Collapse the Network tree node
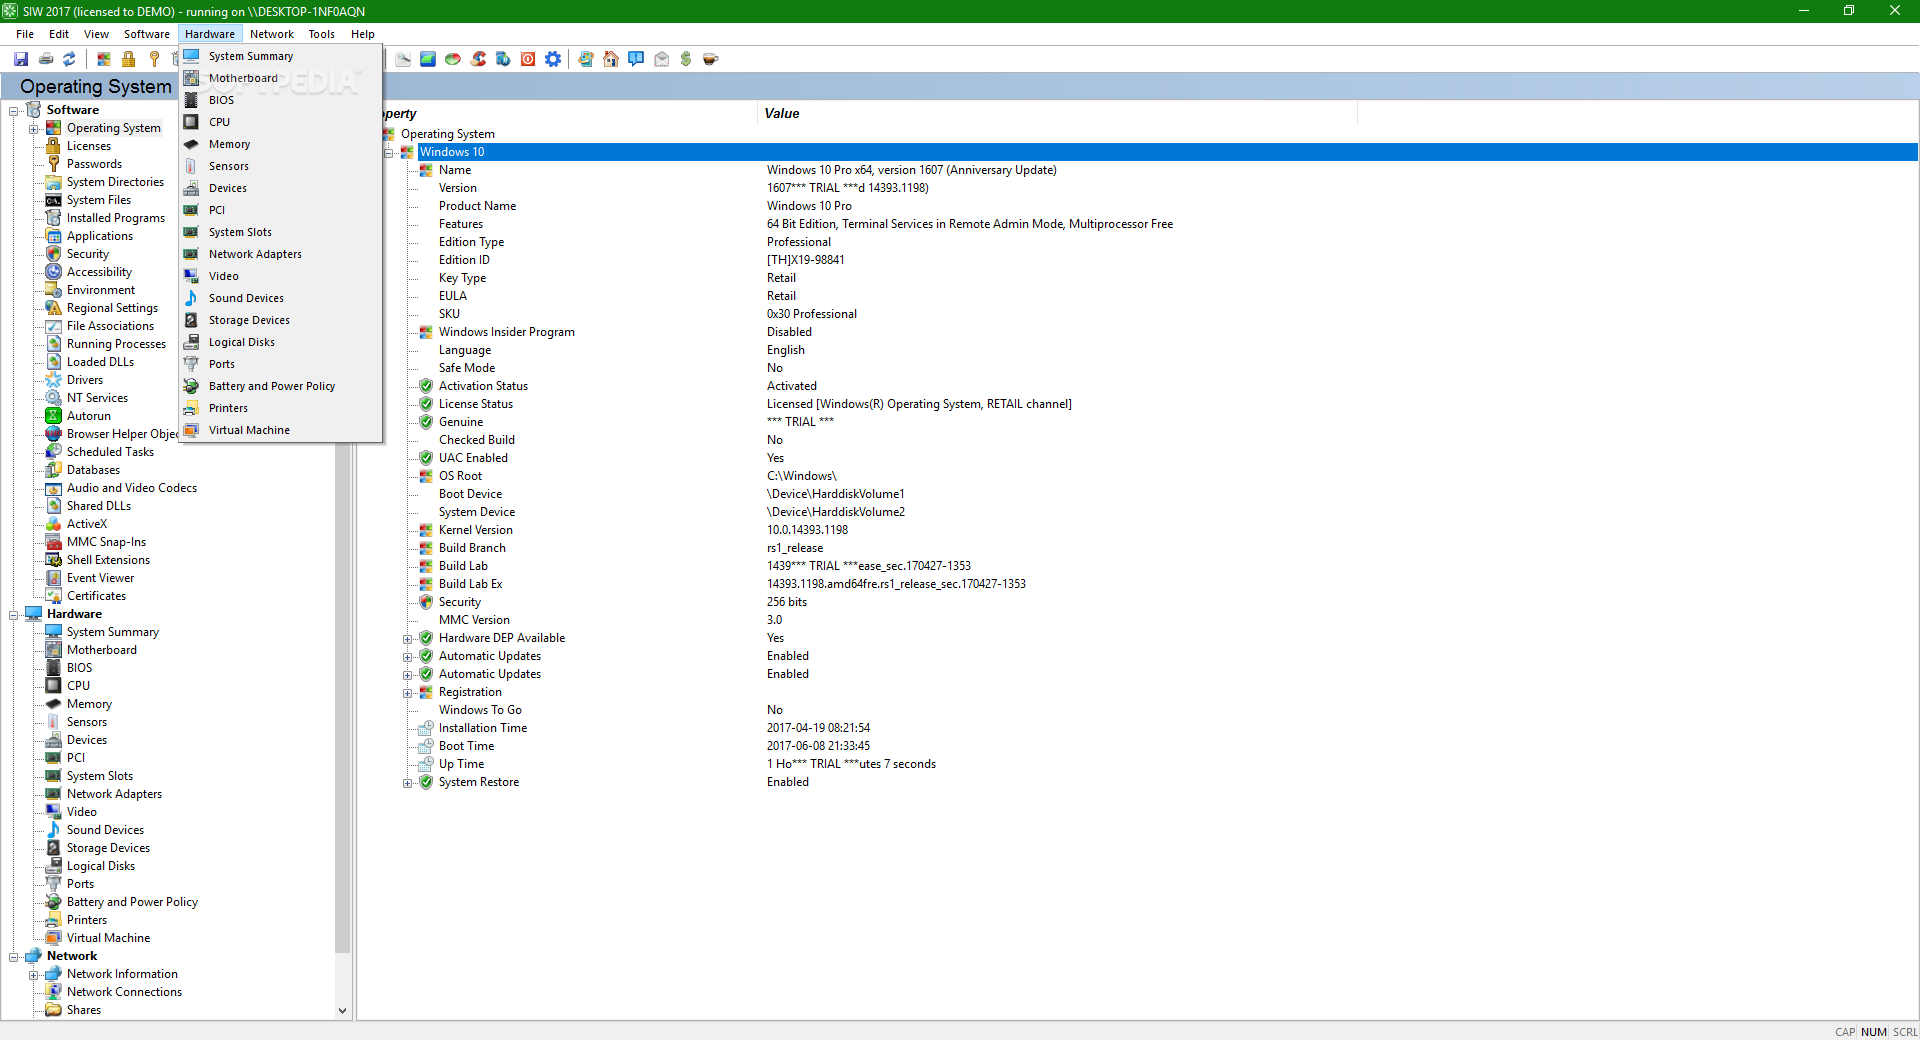This screenshot has height=1040, width=1920. [x=14, y=956]
